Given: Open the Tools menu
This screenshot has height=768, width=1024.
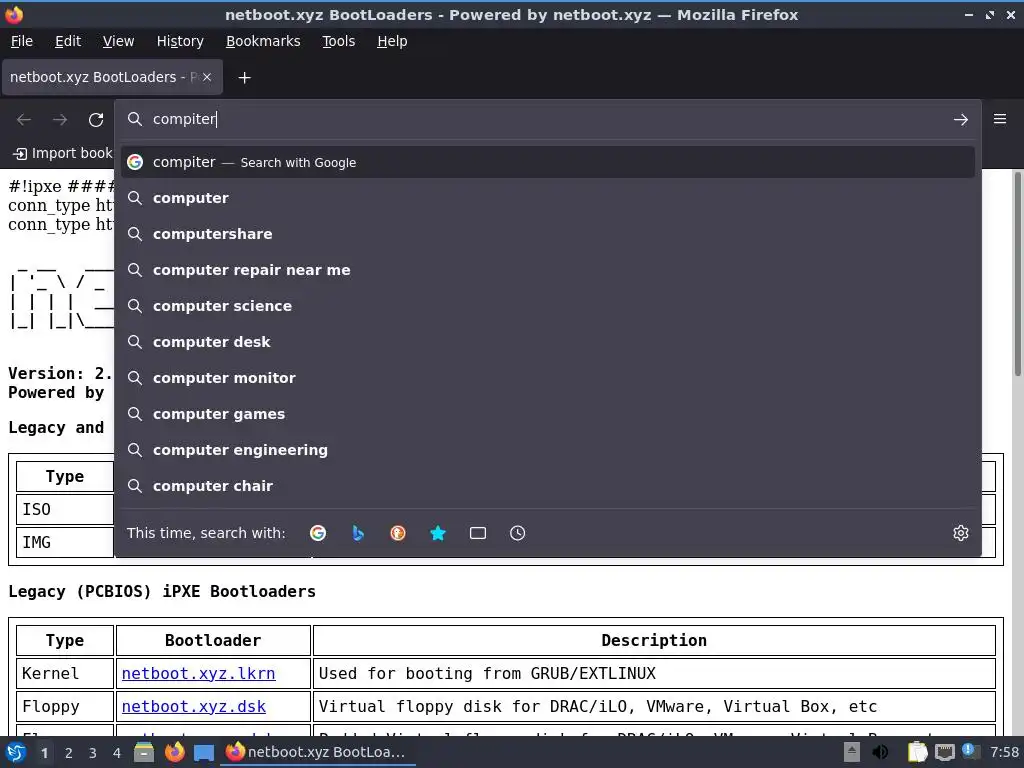Looking at the screenshot, I should tap(338, 41).
